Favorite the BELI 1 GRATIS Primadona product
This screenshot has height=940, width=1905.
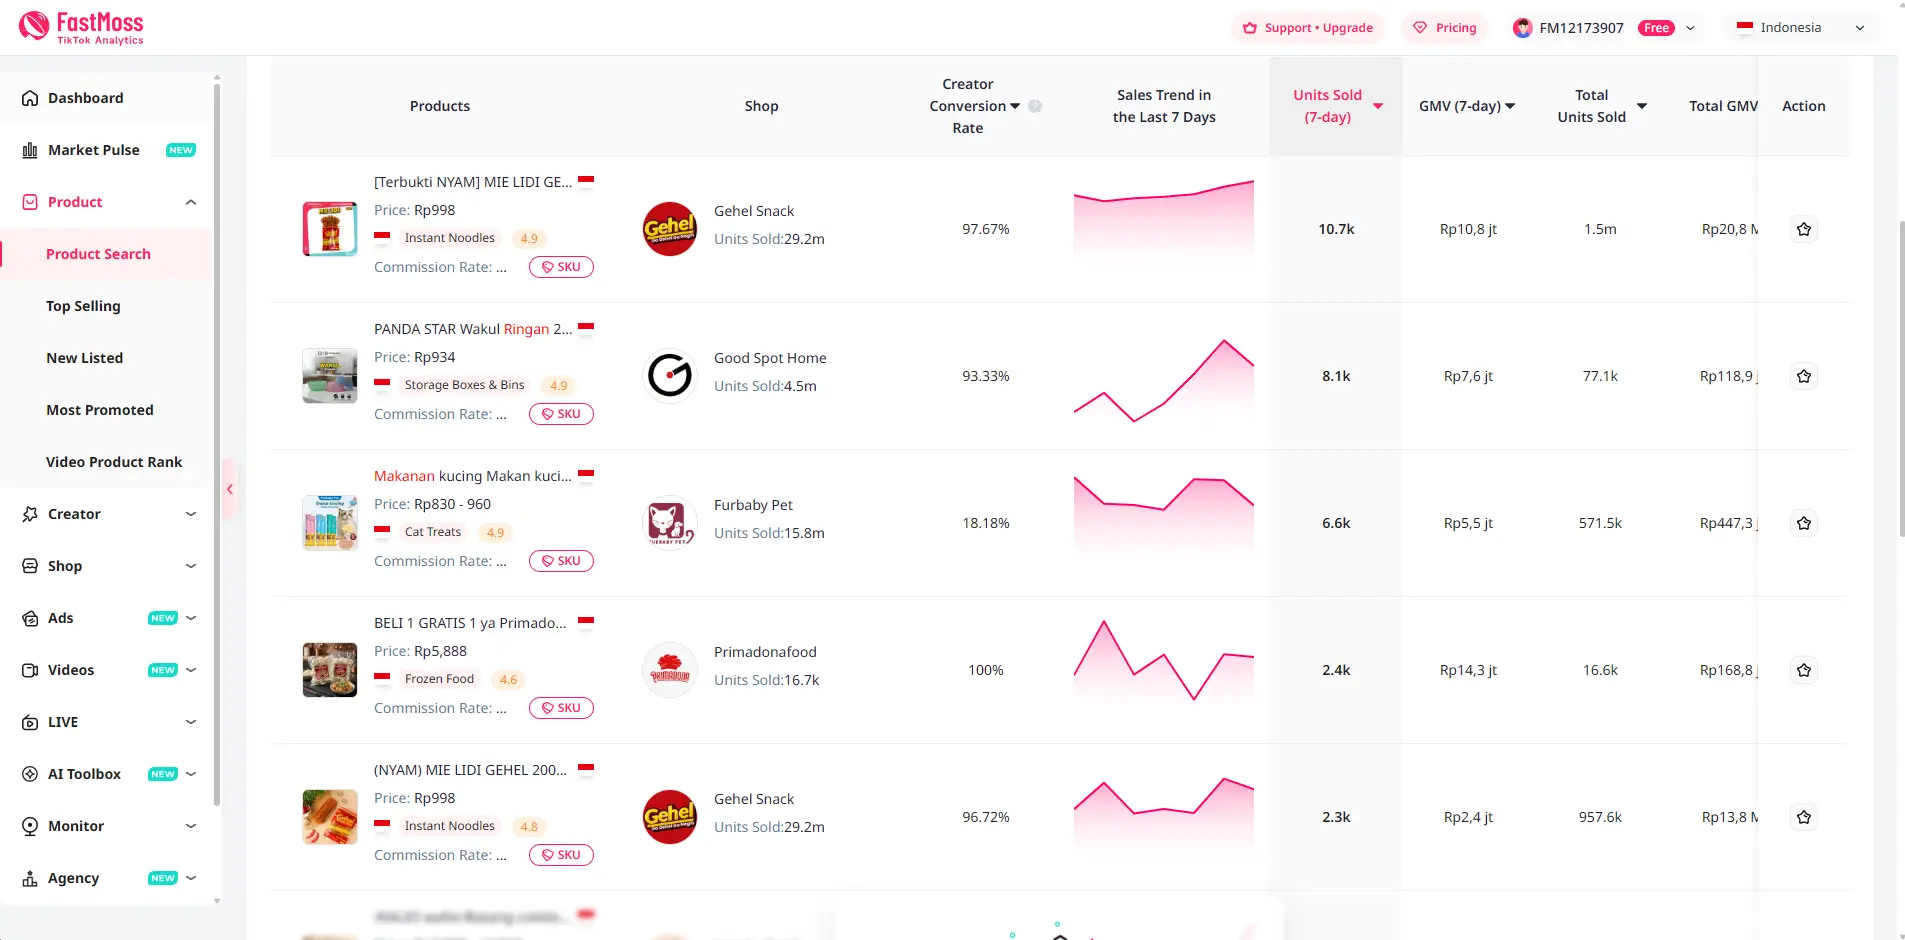[1804, 670]
